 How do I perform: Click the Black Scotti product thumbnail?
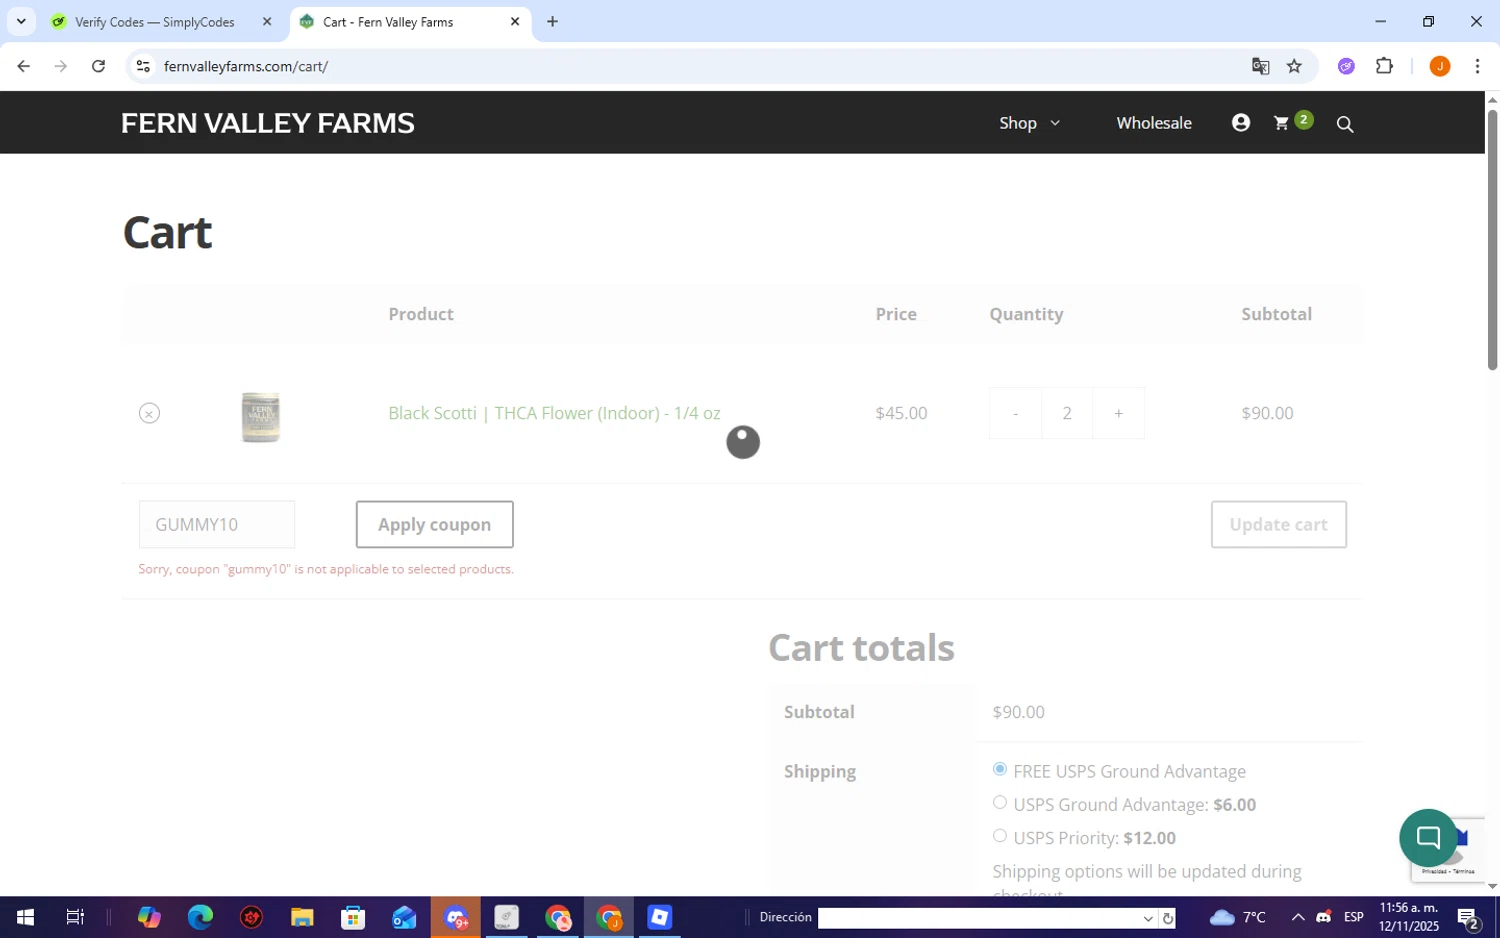tap(261, 417)
